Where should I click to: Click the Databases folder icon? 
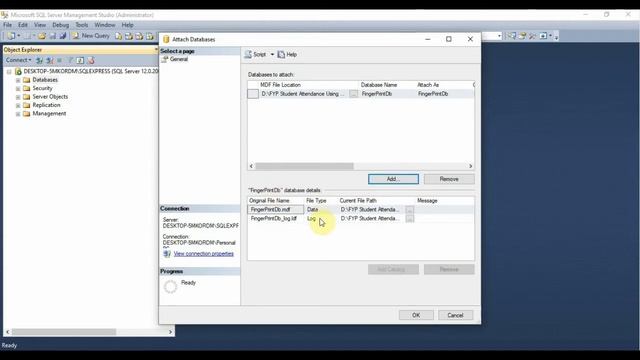click(x=27, y=80)
